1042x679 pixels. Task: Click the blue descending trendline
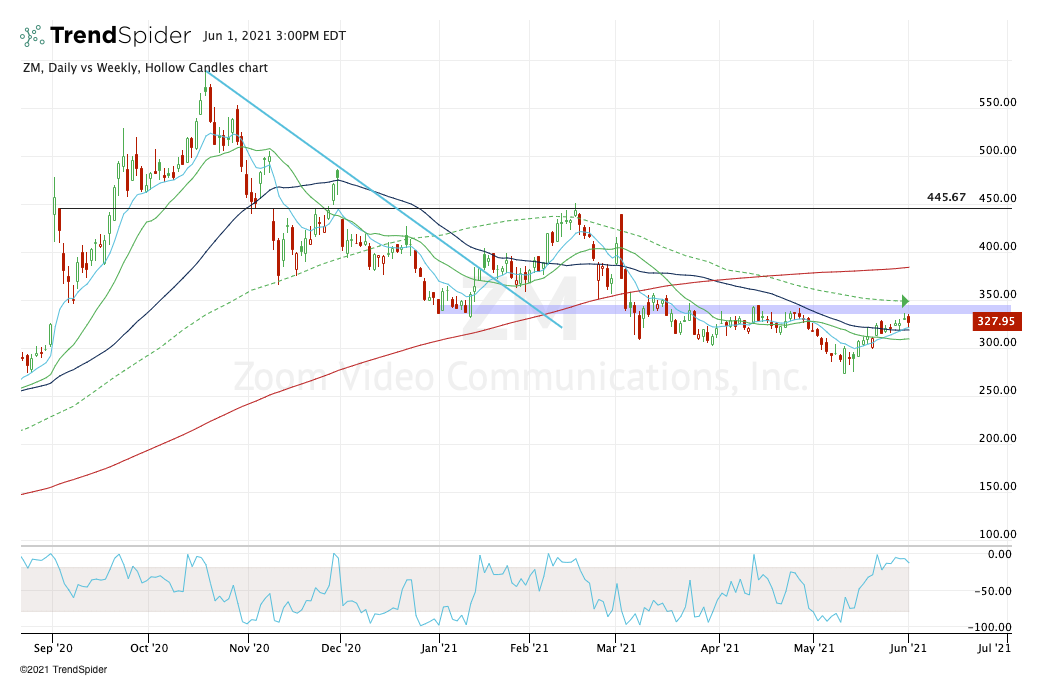(383, 199)
